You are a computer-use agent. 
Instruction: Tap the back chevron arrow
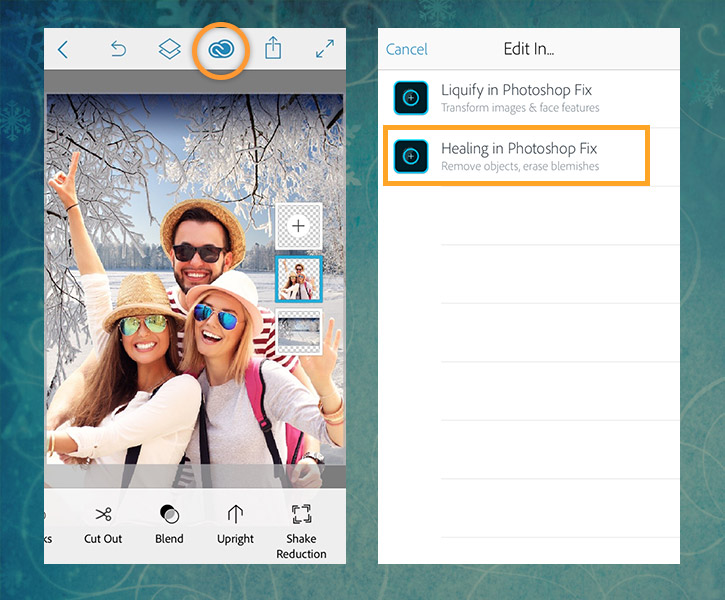point(63,49)
